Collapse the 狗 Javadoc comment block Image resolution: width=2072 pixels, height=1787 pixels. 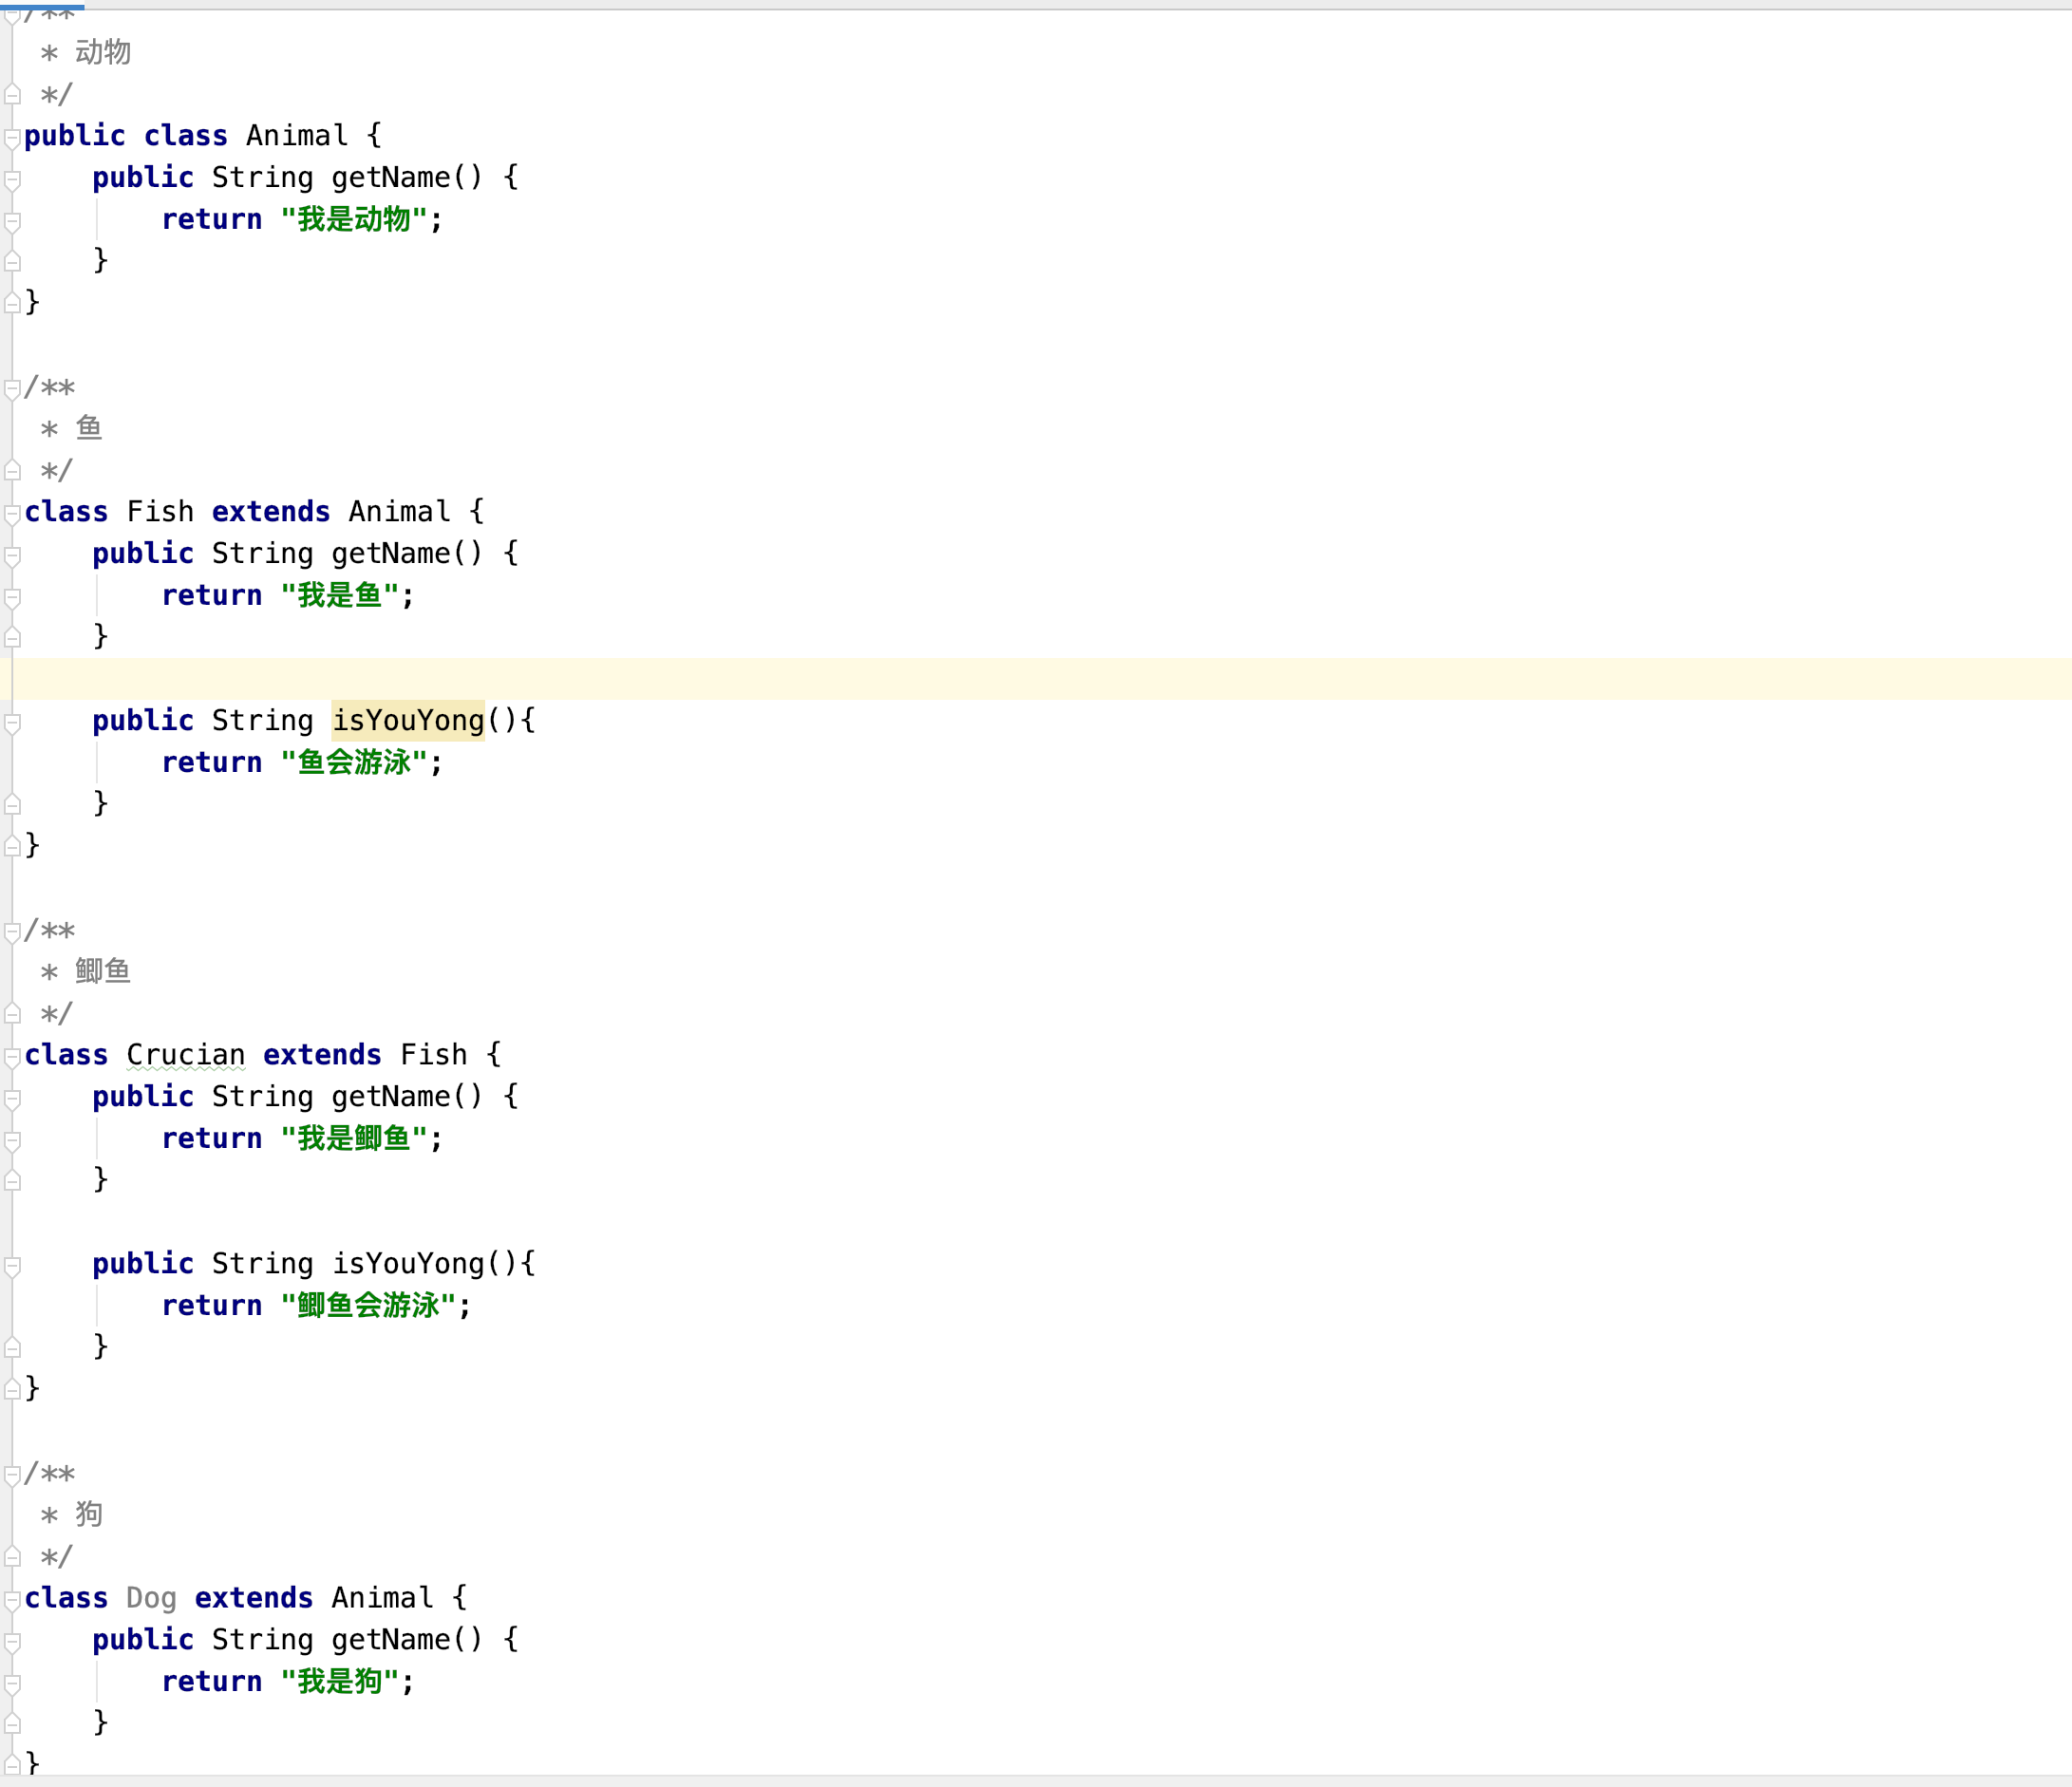(x=12, y=1475)
